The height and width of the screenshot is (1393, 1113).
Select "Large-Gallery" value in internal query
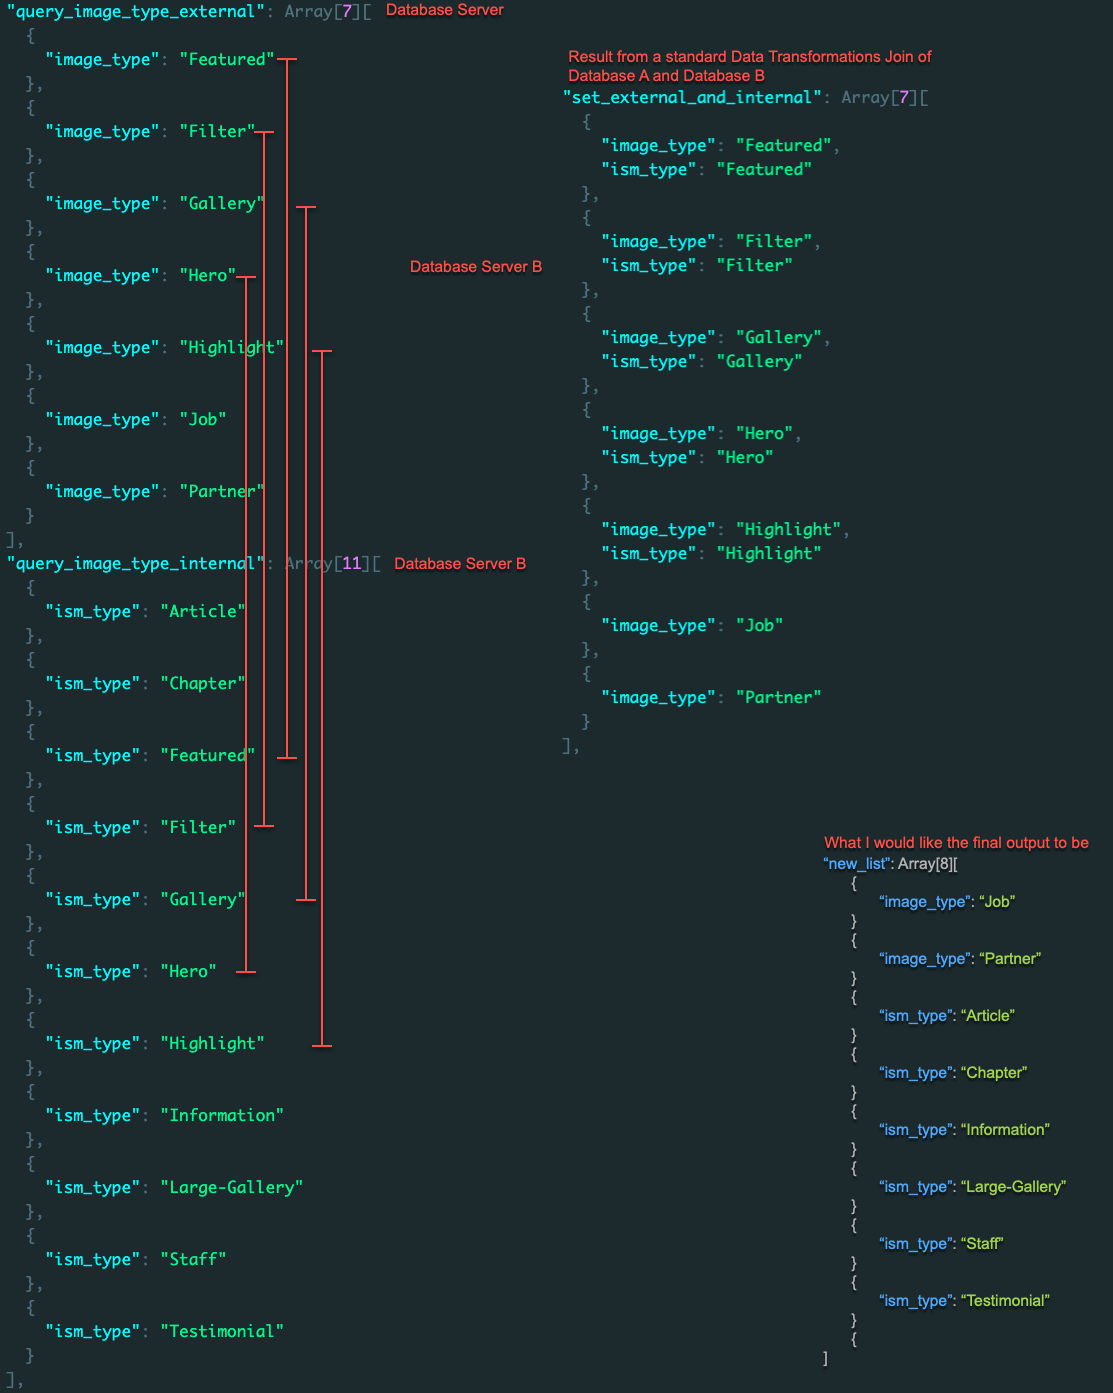click(x=231, y=1188)
